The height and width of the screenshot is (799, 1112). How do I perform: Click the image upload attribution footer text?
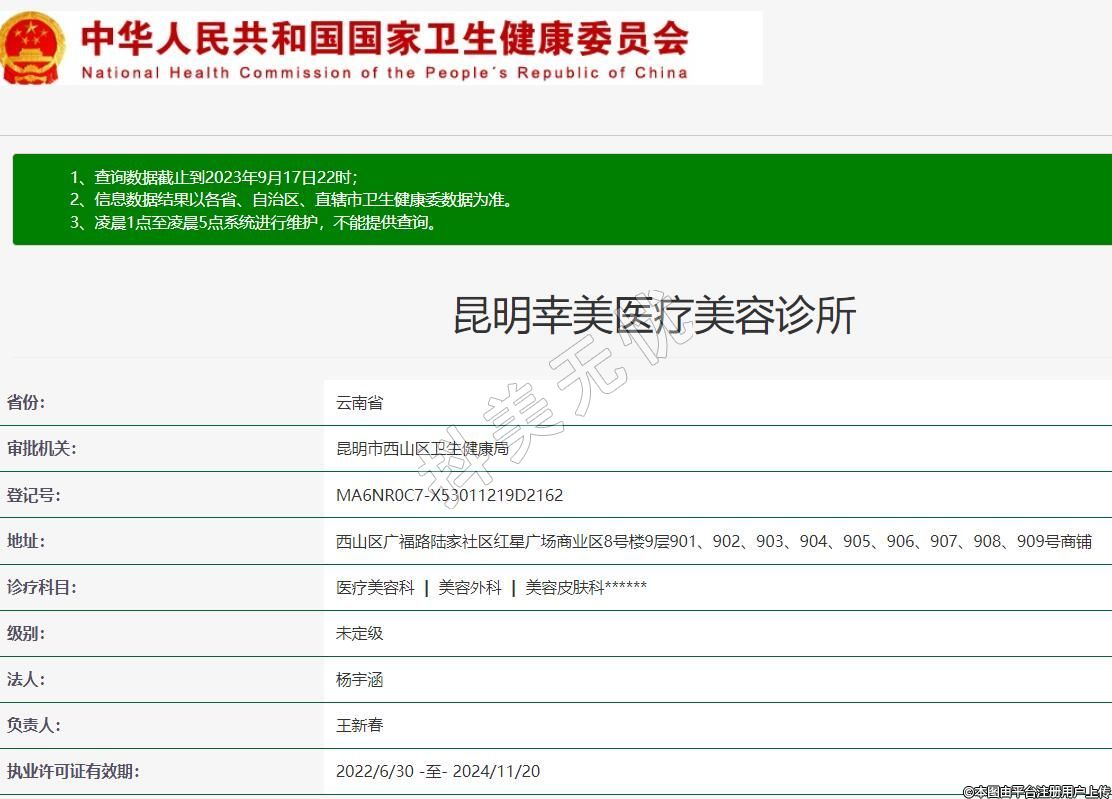[1036, 791]
